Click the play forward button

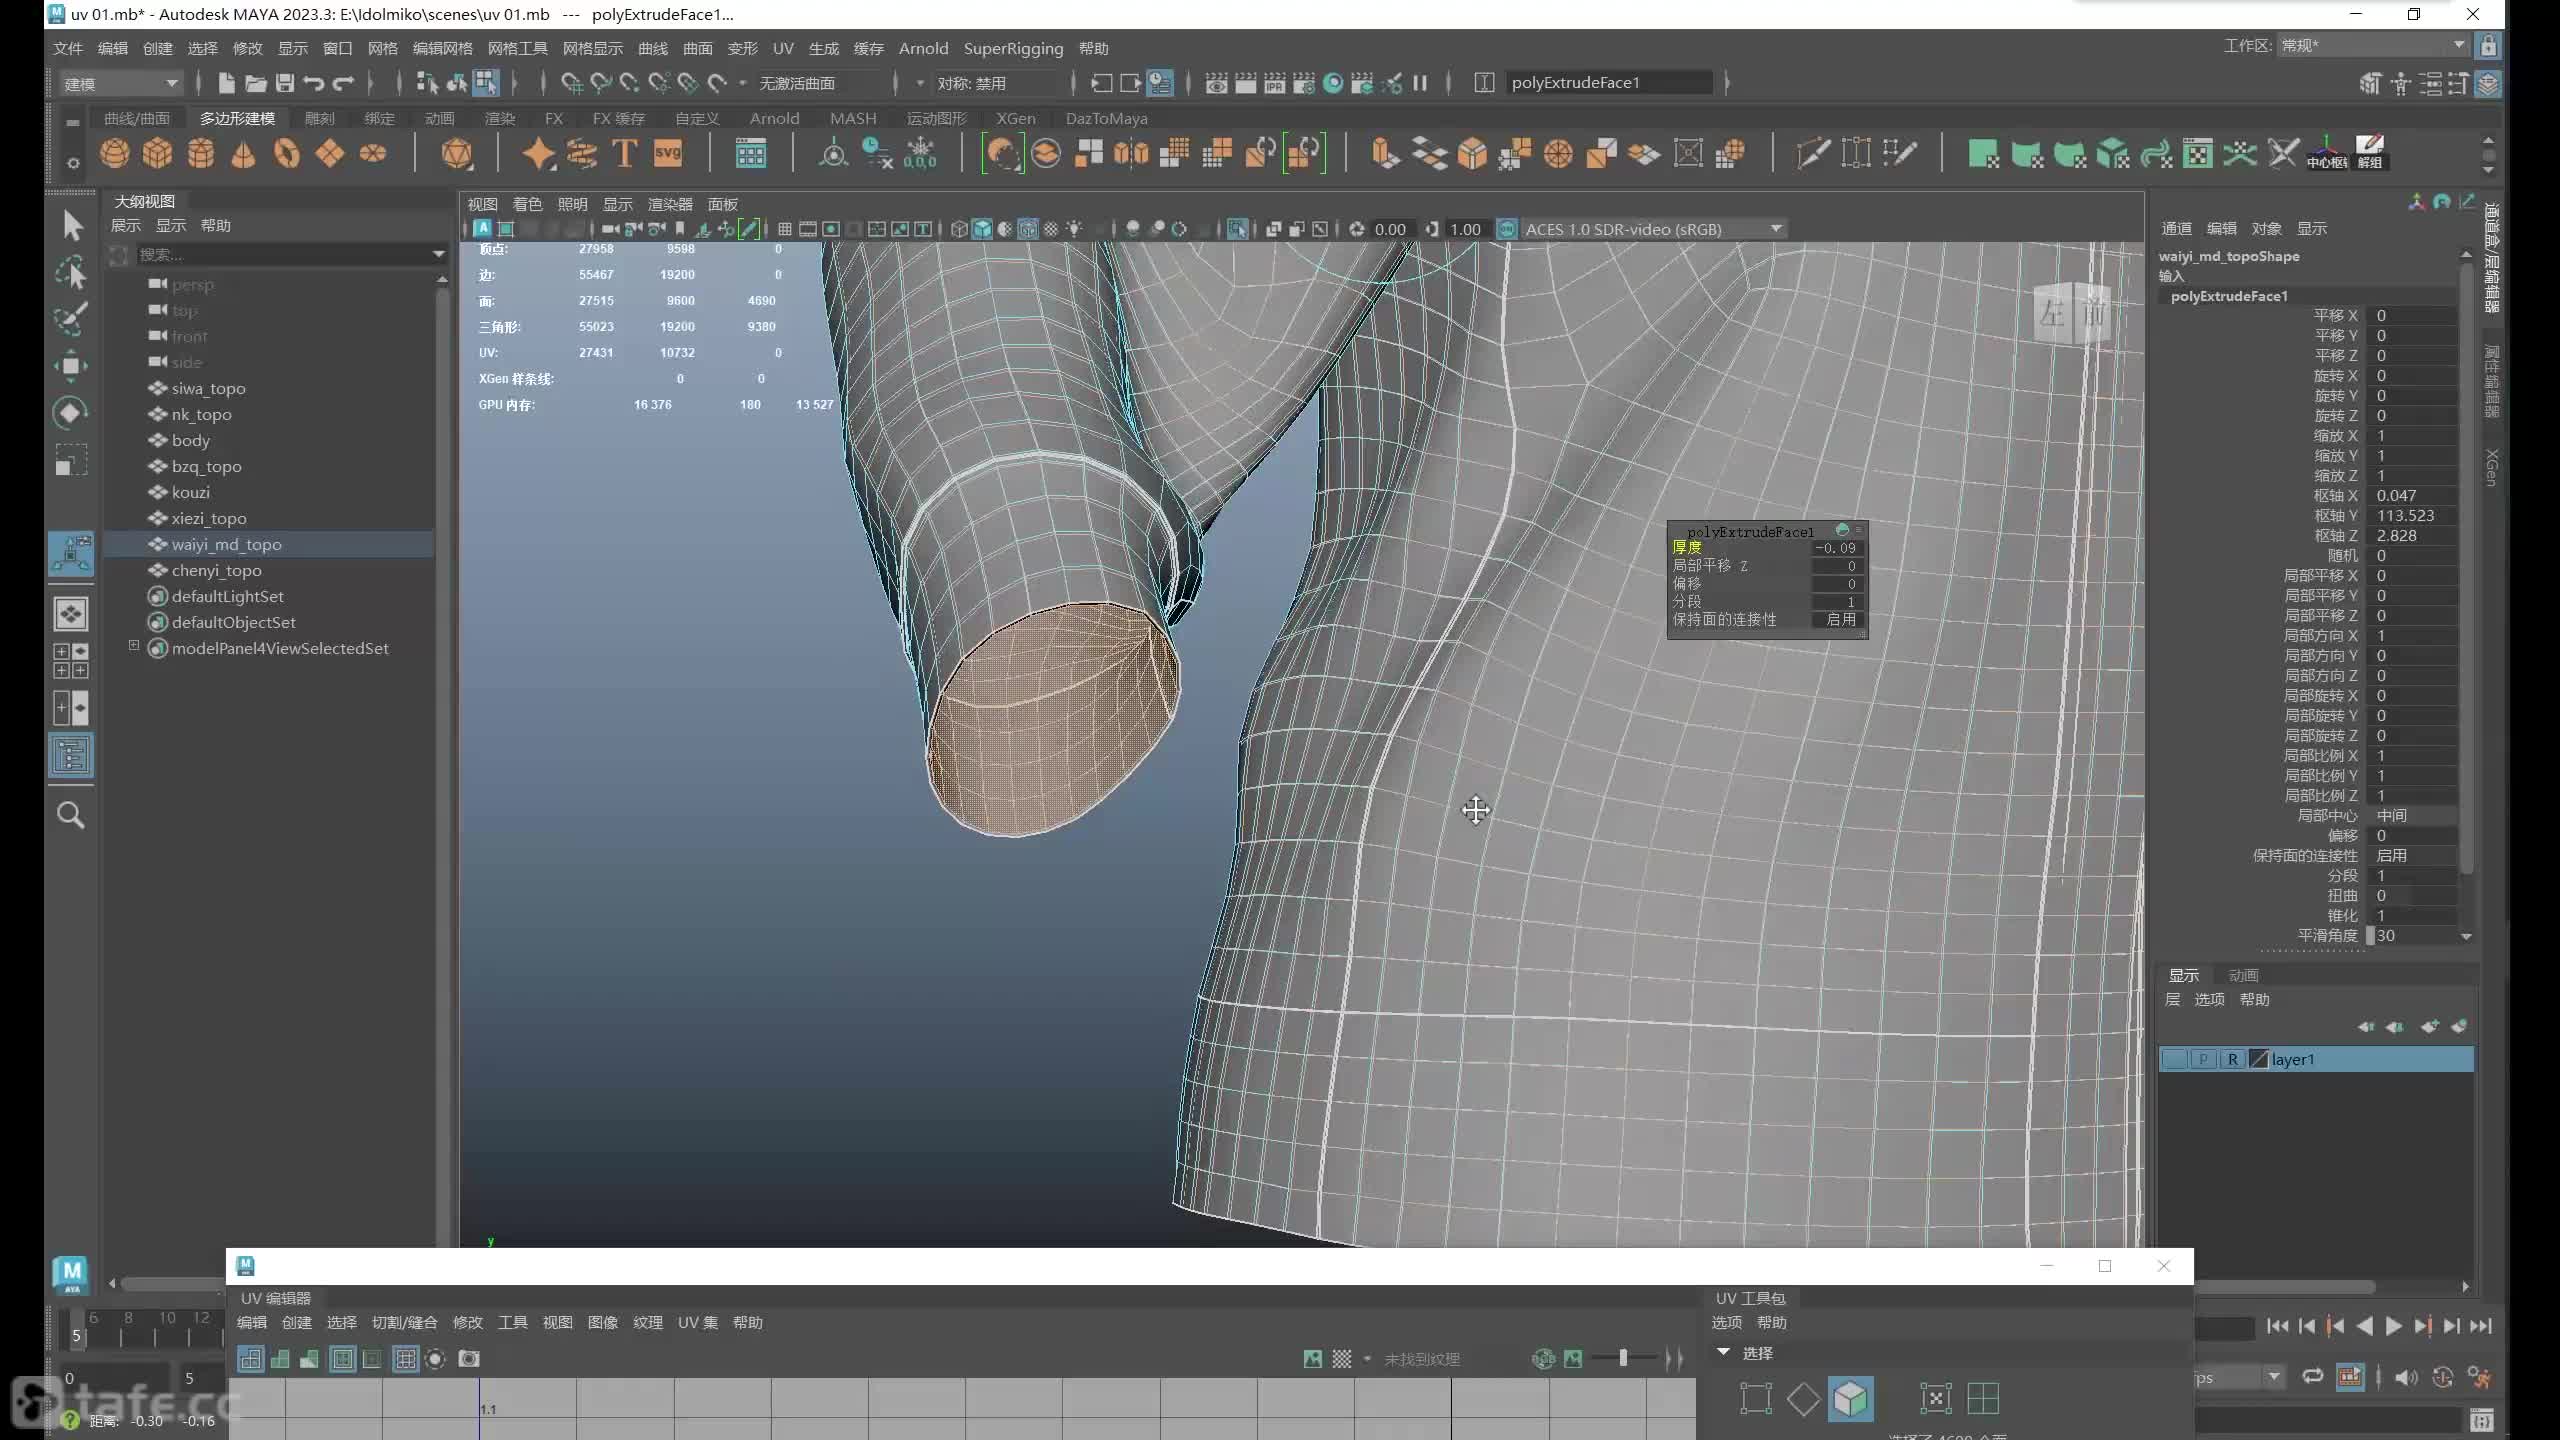(x=2393, y=1326)
